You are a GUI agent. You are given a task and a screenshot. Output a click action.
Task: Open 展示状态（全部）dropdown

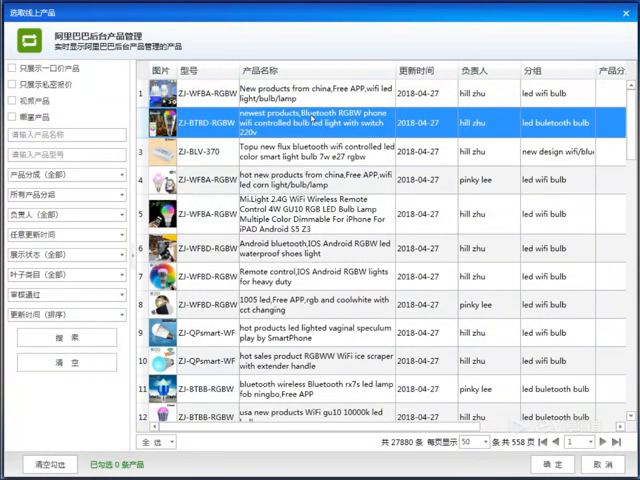67,255
